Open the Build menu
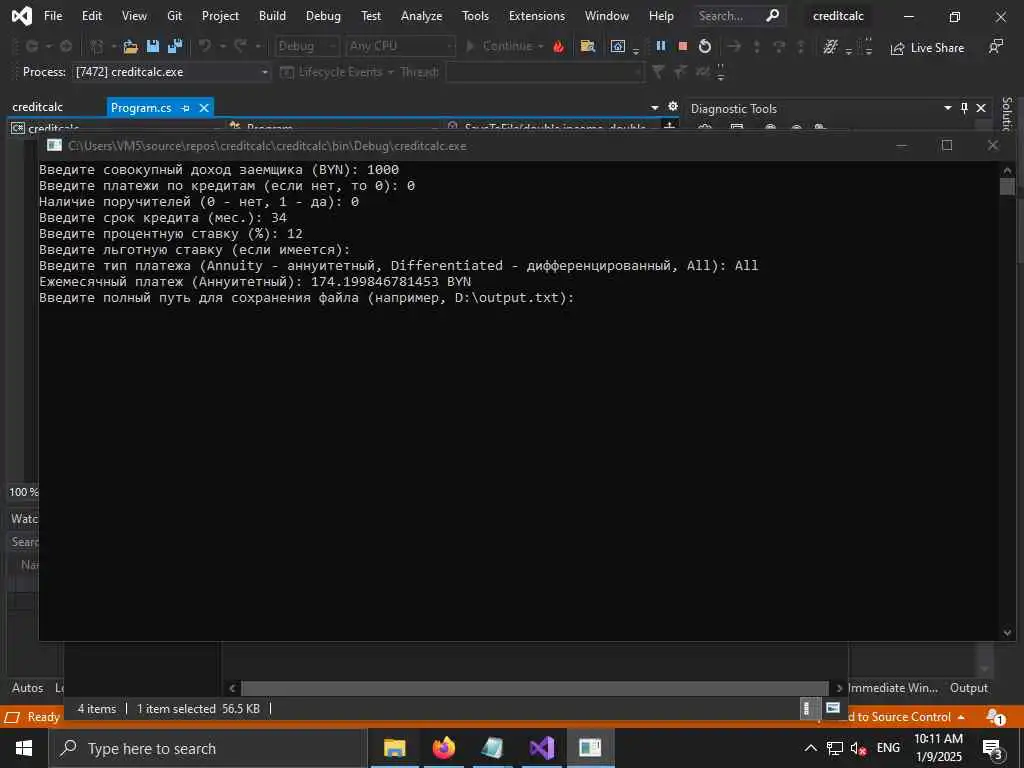 coord(272,16)
